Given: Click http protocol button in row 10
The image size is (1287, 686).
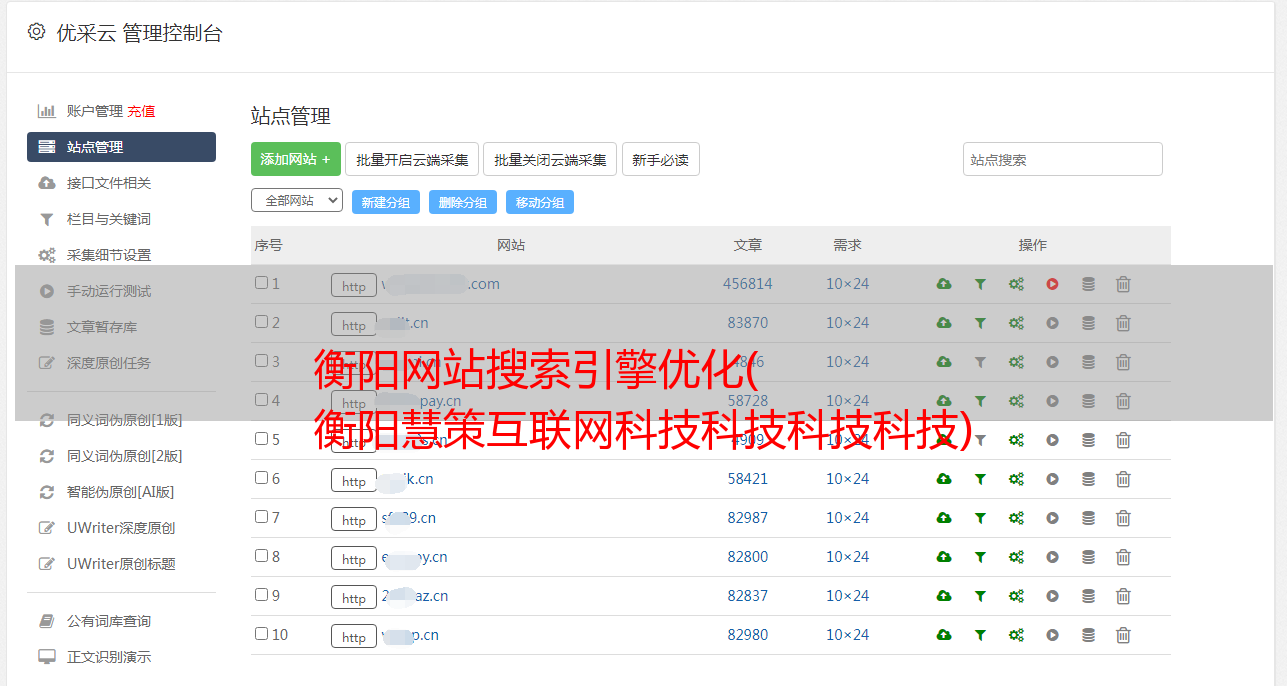Looking at the screenshot, I should 354,636.
